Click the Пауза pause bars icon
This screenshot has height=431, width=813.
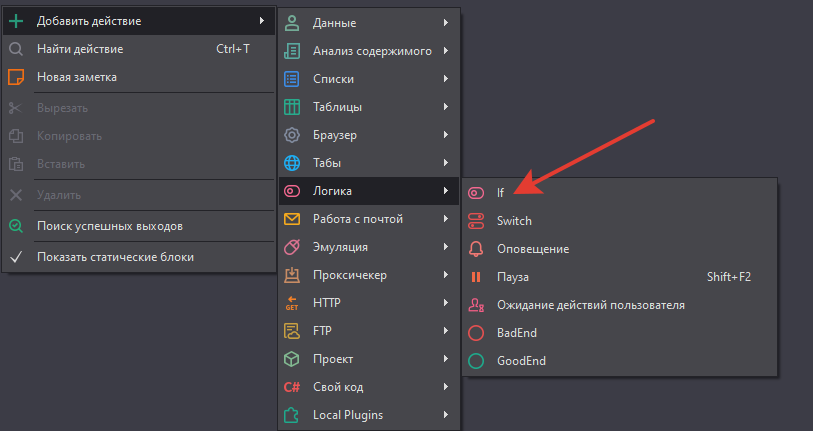pyautogui.click(x=476, y=276)
